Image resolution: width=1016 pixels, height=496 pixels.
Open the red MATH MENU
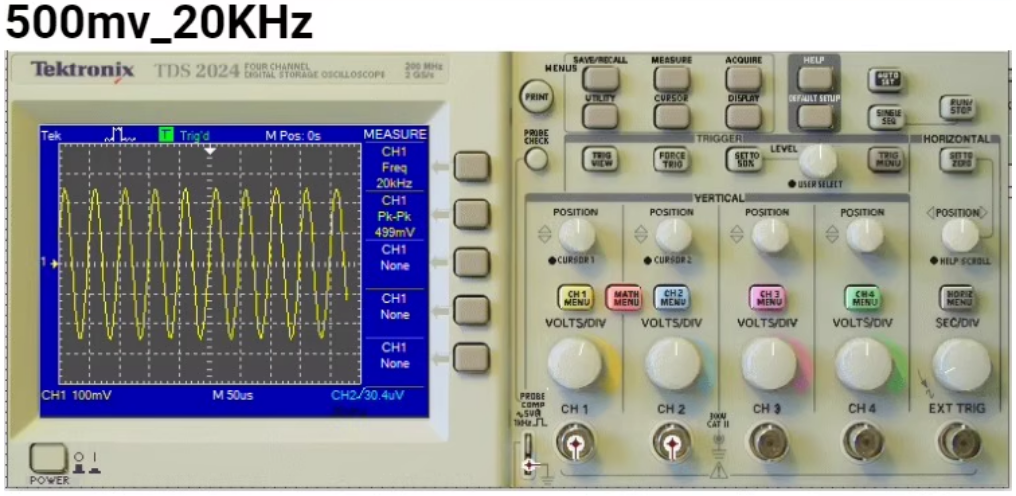coord(624,297)
